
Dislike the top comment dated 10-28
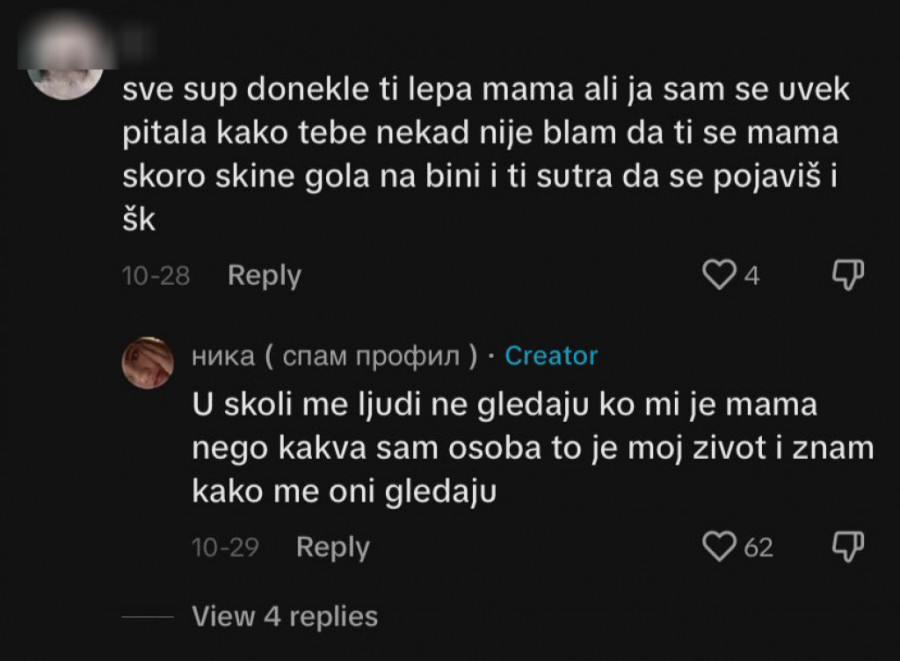[848, 274]
